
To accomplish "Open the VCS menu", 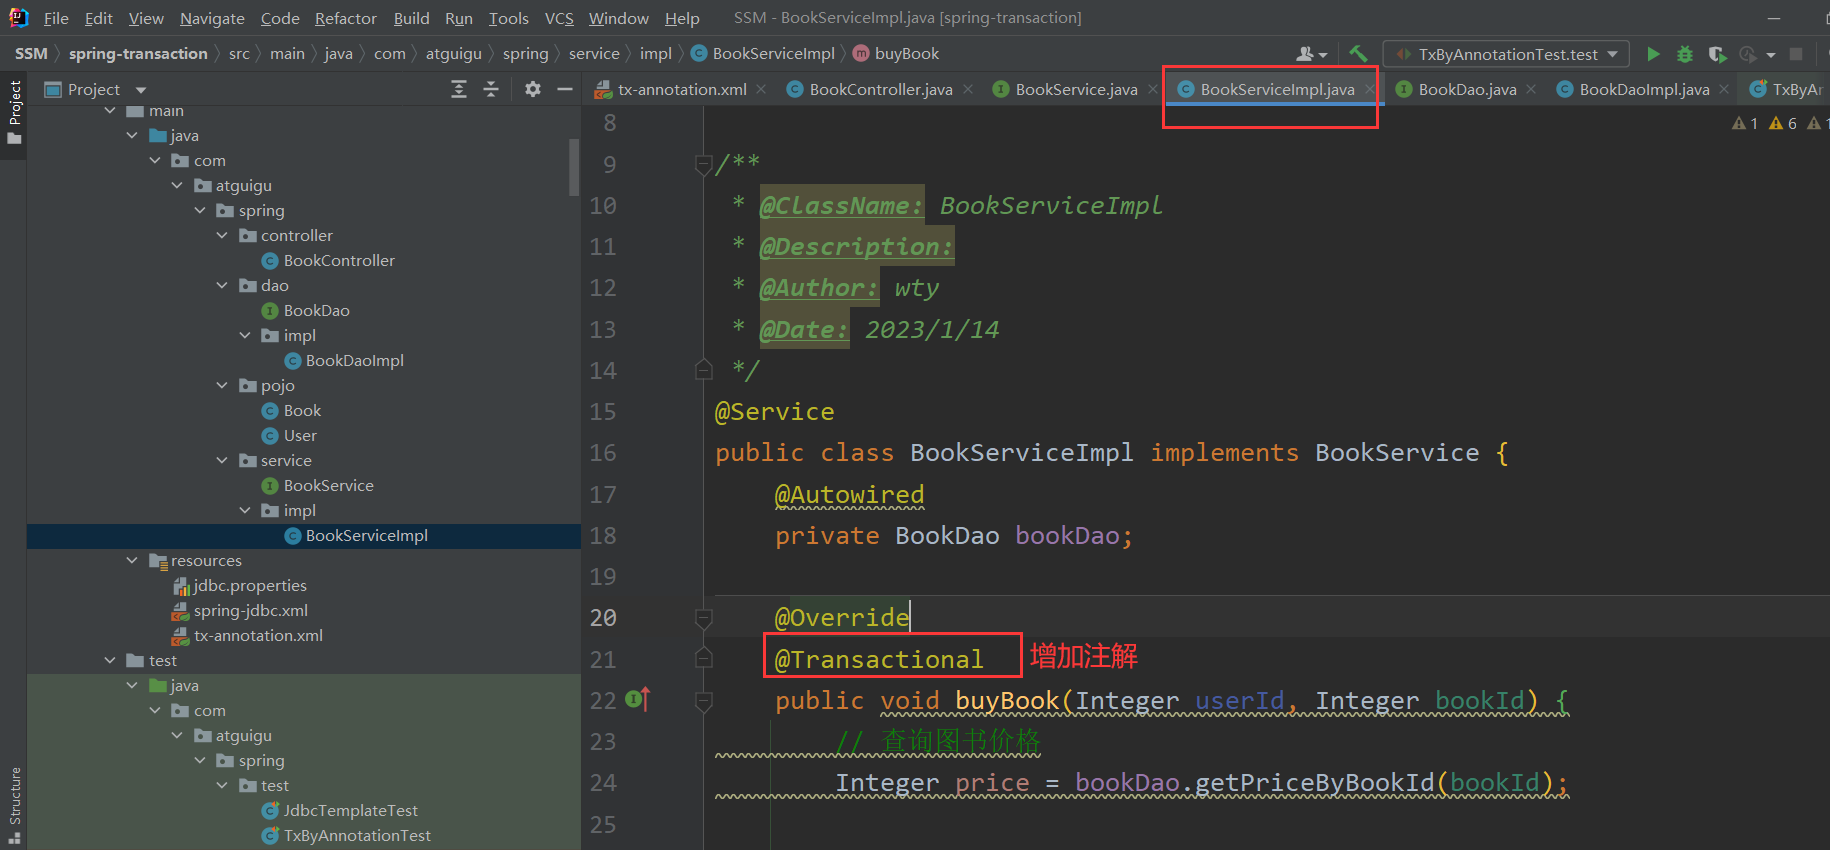I will tap(559, 18).
